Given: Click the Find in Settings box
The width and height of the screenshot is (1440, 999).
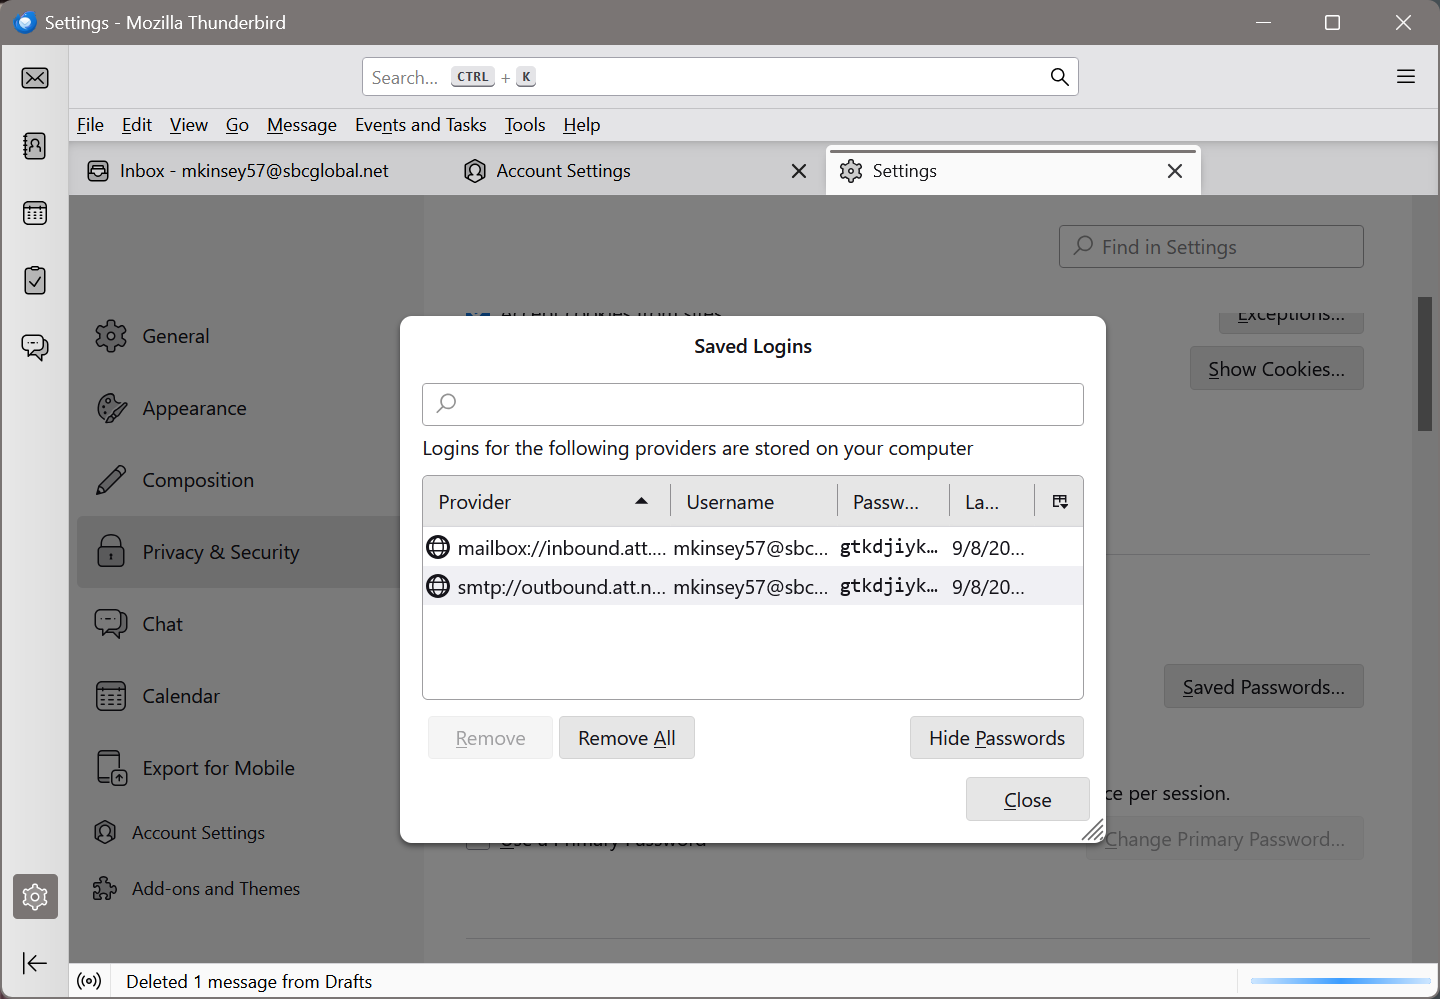Looking at the screenshot, I should tap(1211, 247).
